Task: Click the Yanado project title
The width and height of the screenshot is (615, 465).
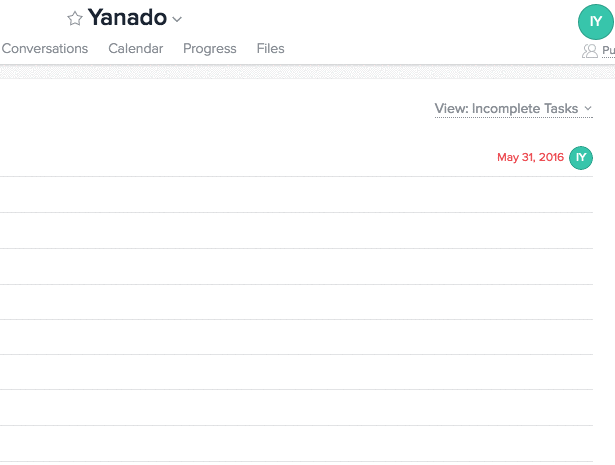Action: (x=127, y=18)
